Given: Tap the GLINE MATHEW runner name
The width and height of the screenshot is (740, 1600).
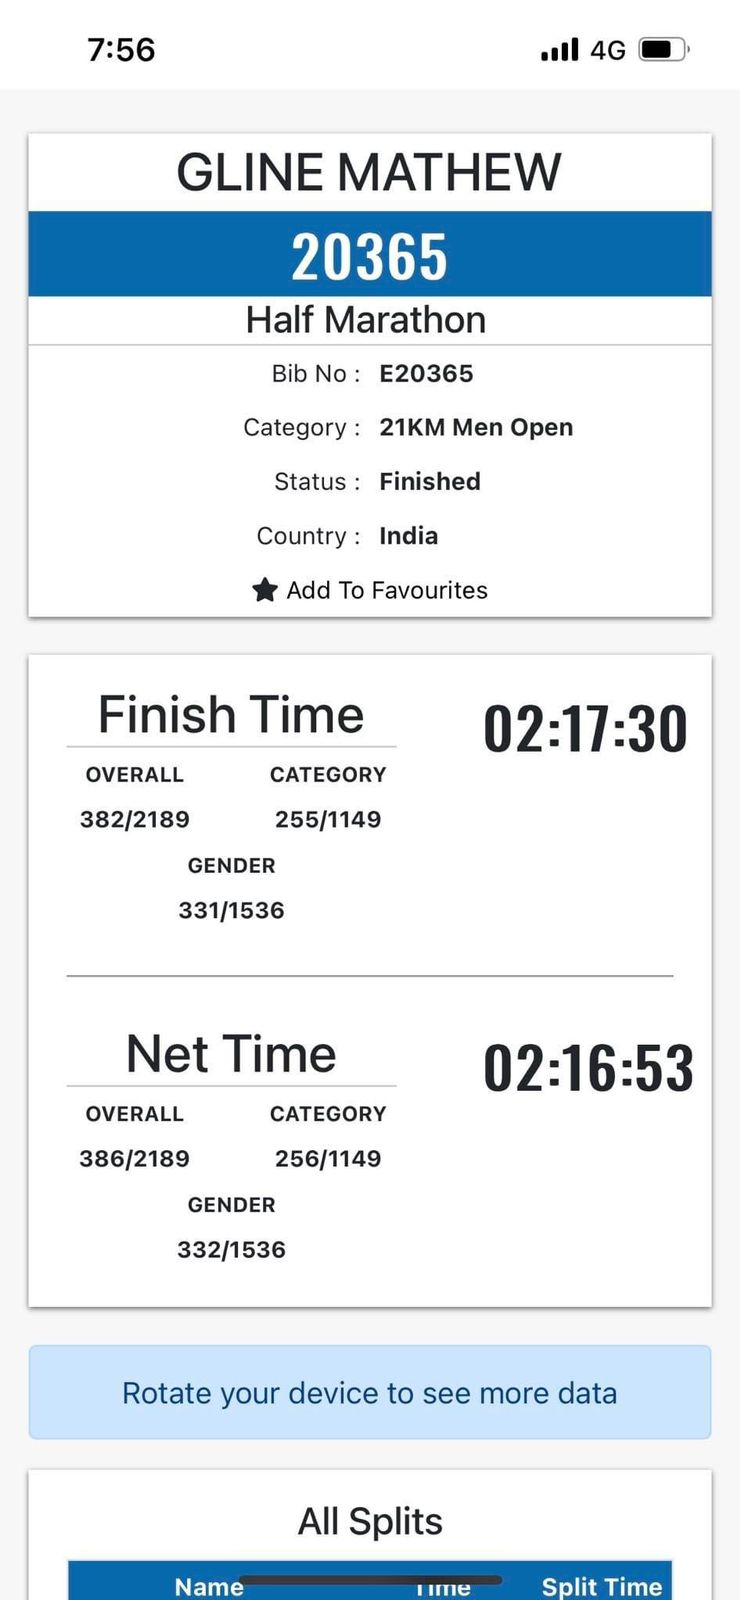Looking at the screenshot, I should point(369,172).
